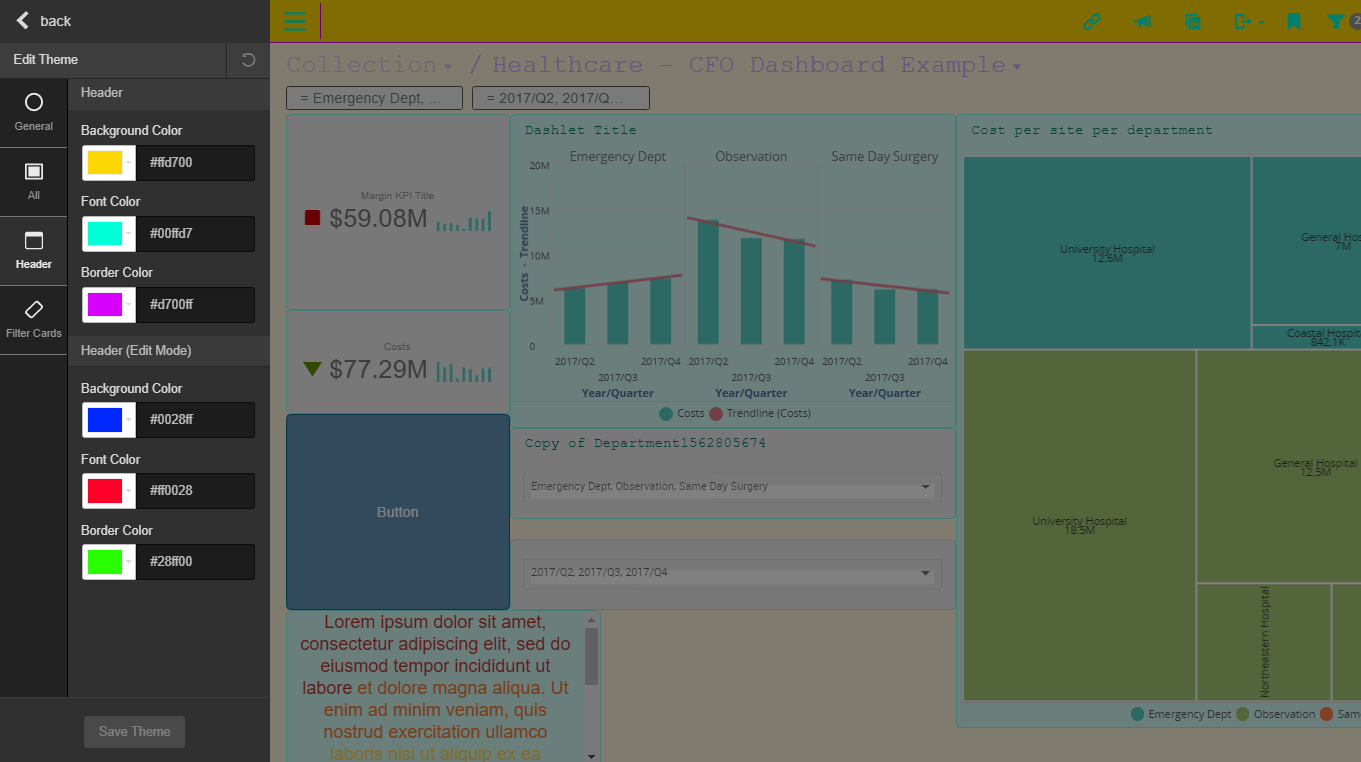
Task: Click the copy pages icon in the header
Action: 1192,21
